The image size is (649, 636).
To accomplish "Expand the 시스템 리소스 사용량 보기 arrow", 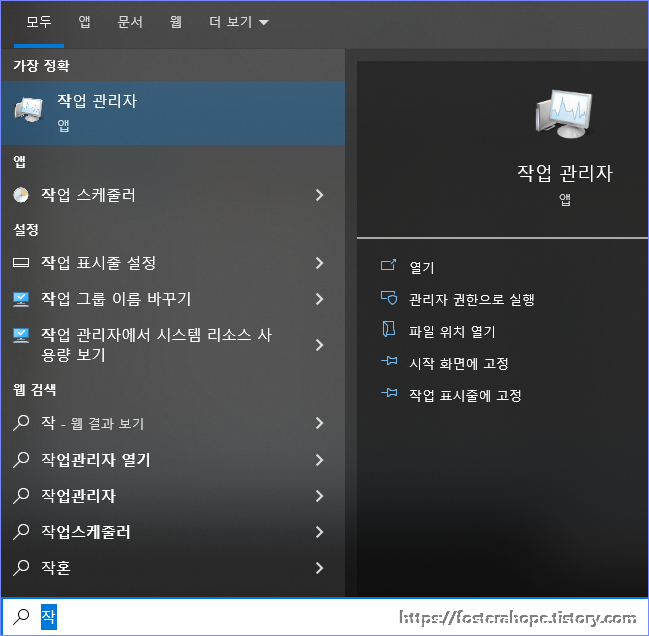I will (x=319, y=345).
